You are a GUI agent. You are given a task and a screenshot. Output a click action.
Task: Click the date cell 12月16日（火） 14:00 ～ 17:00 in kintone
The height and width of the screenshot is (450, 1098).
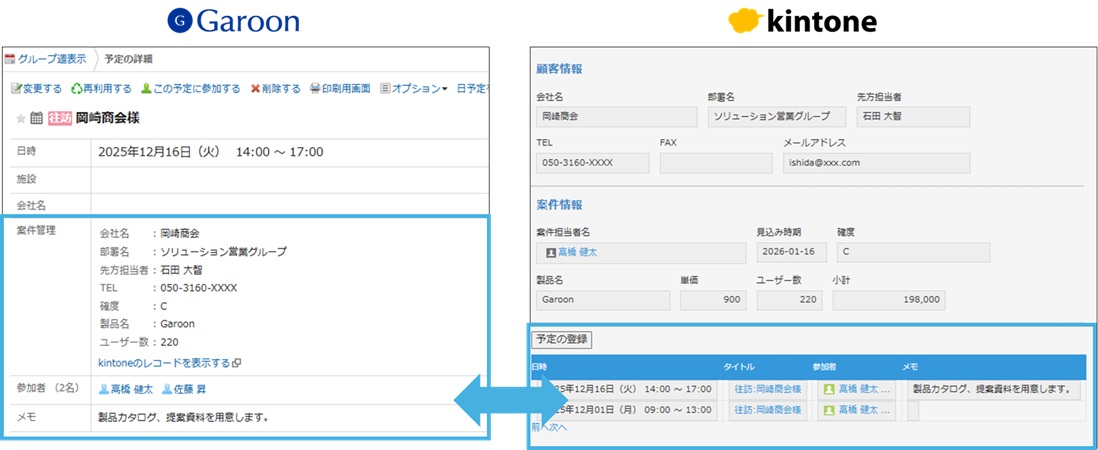pos(627,389)
